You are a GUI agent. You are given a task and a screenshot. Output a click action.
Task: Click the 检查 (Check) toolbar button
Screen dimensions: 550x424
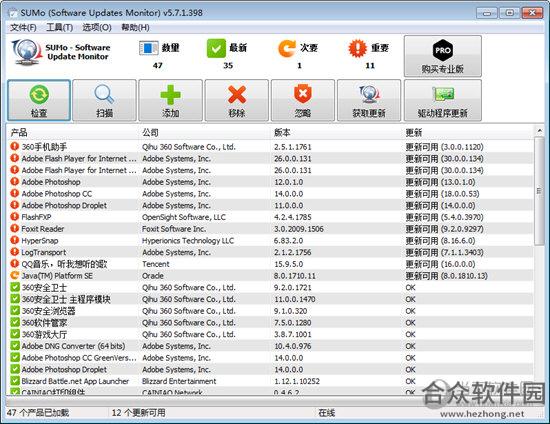pyautogui.click(x=39, y=100)
